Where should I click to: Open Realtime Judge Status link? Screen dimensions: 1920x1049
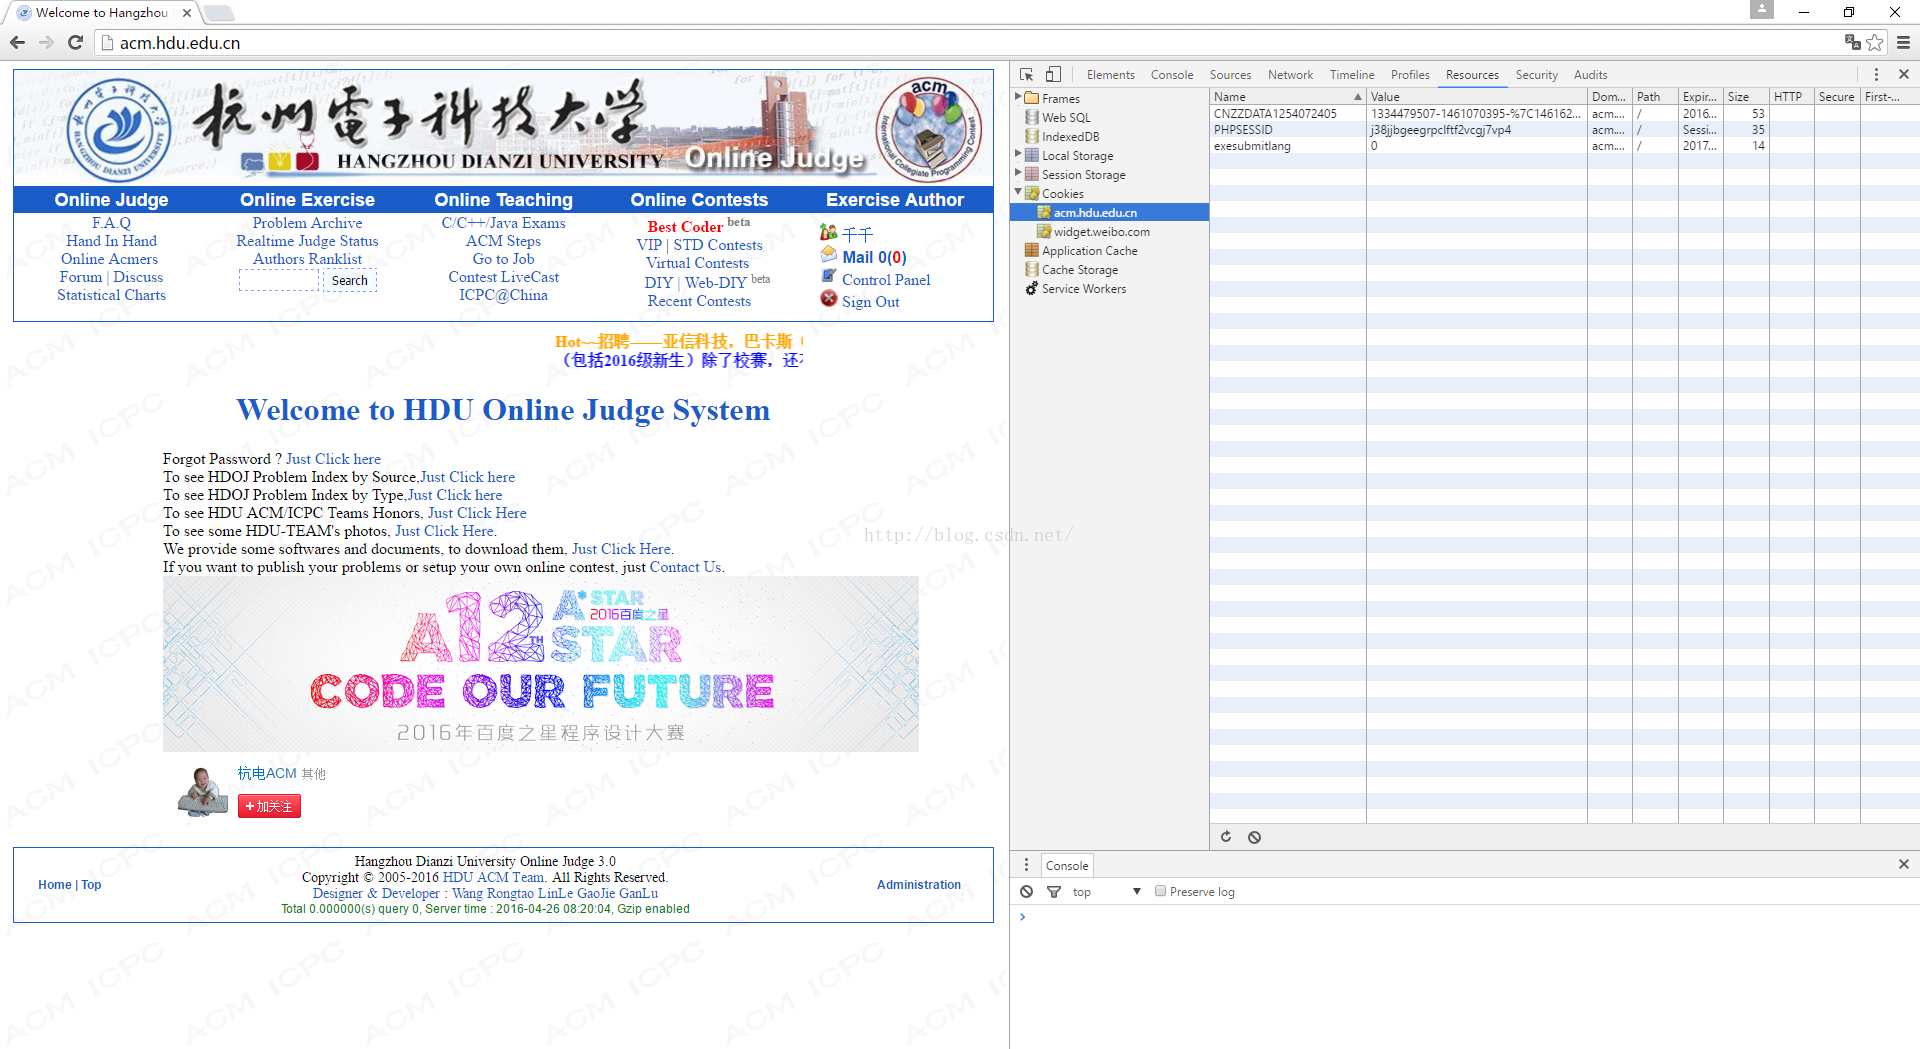coord(307,241)
